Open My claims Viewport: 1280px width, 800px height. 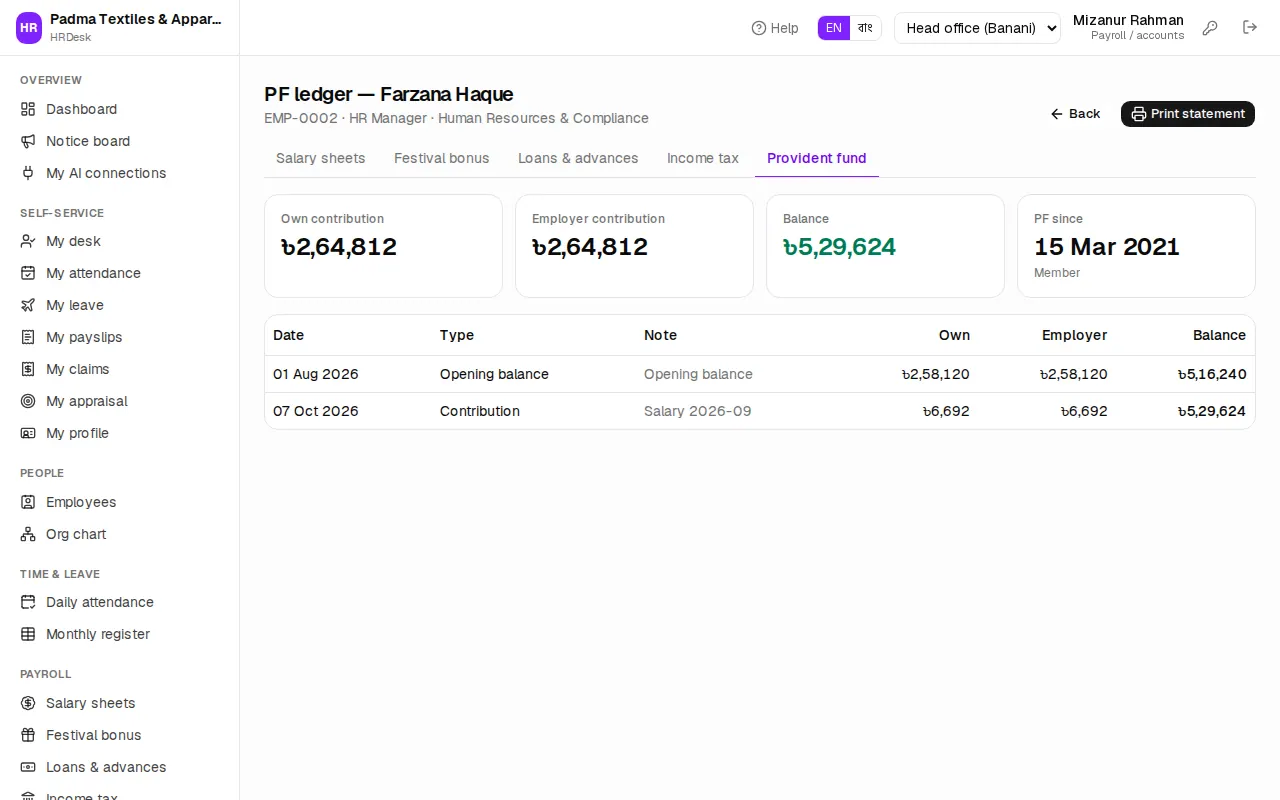click(120, 369)
